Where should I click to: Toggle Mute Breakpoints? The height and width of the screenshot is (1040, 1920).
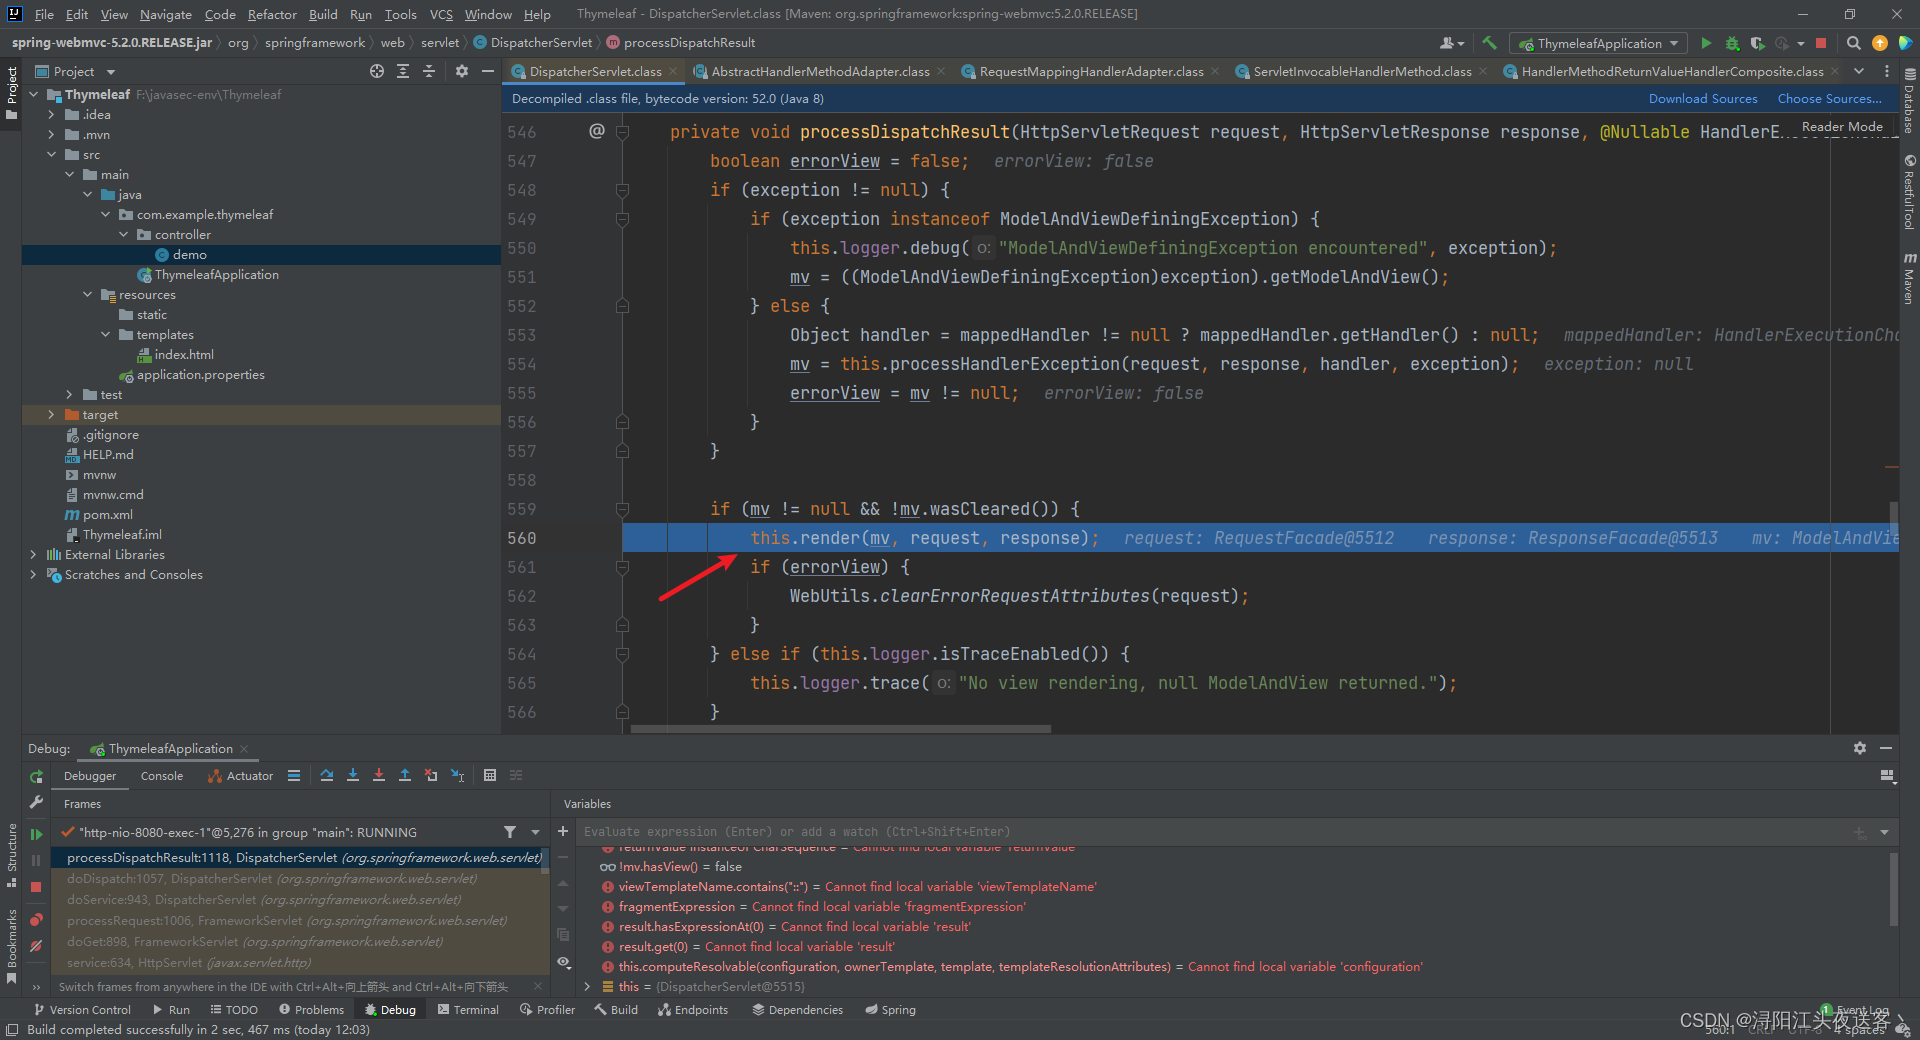tap(36, 946)
